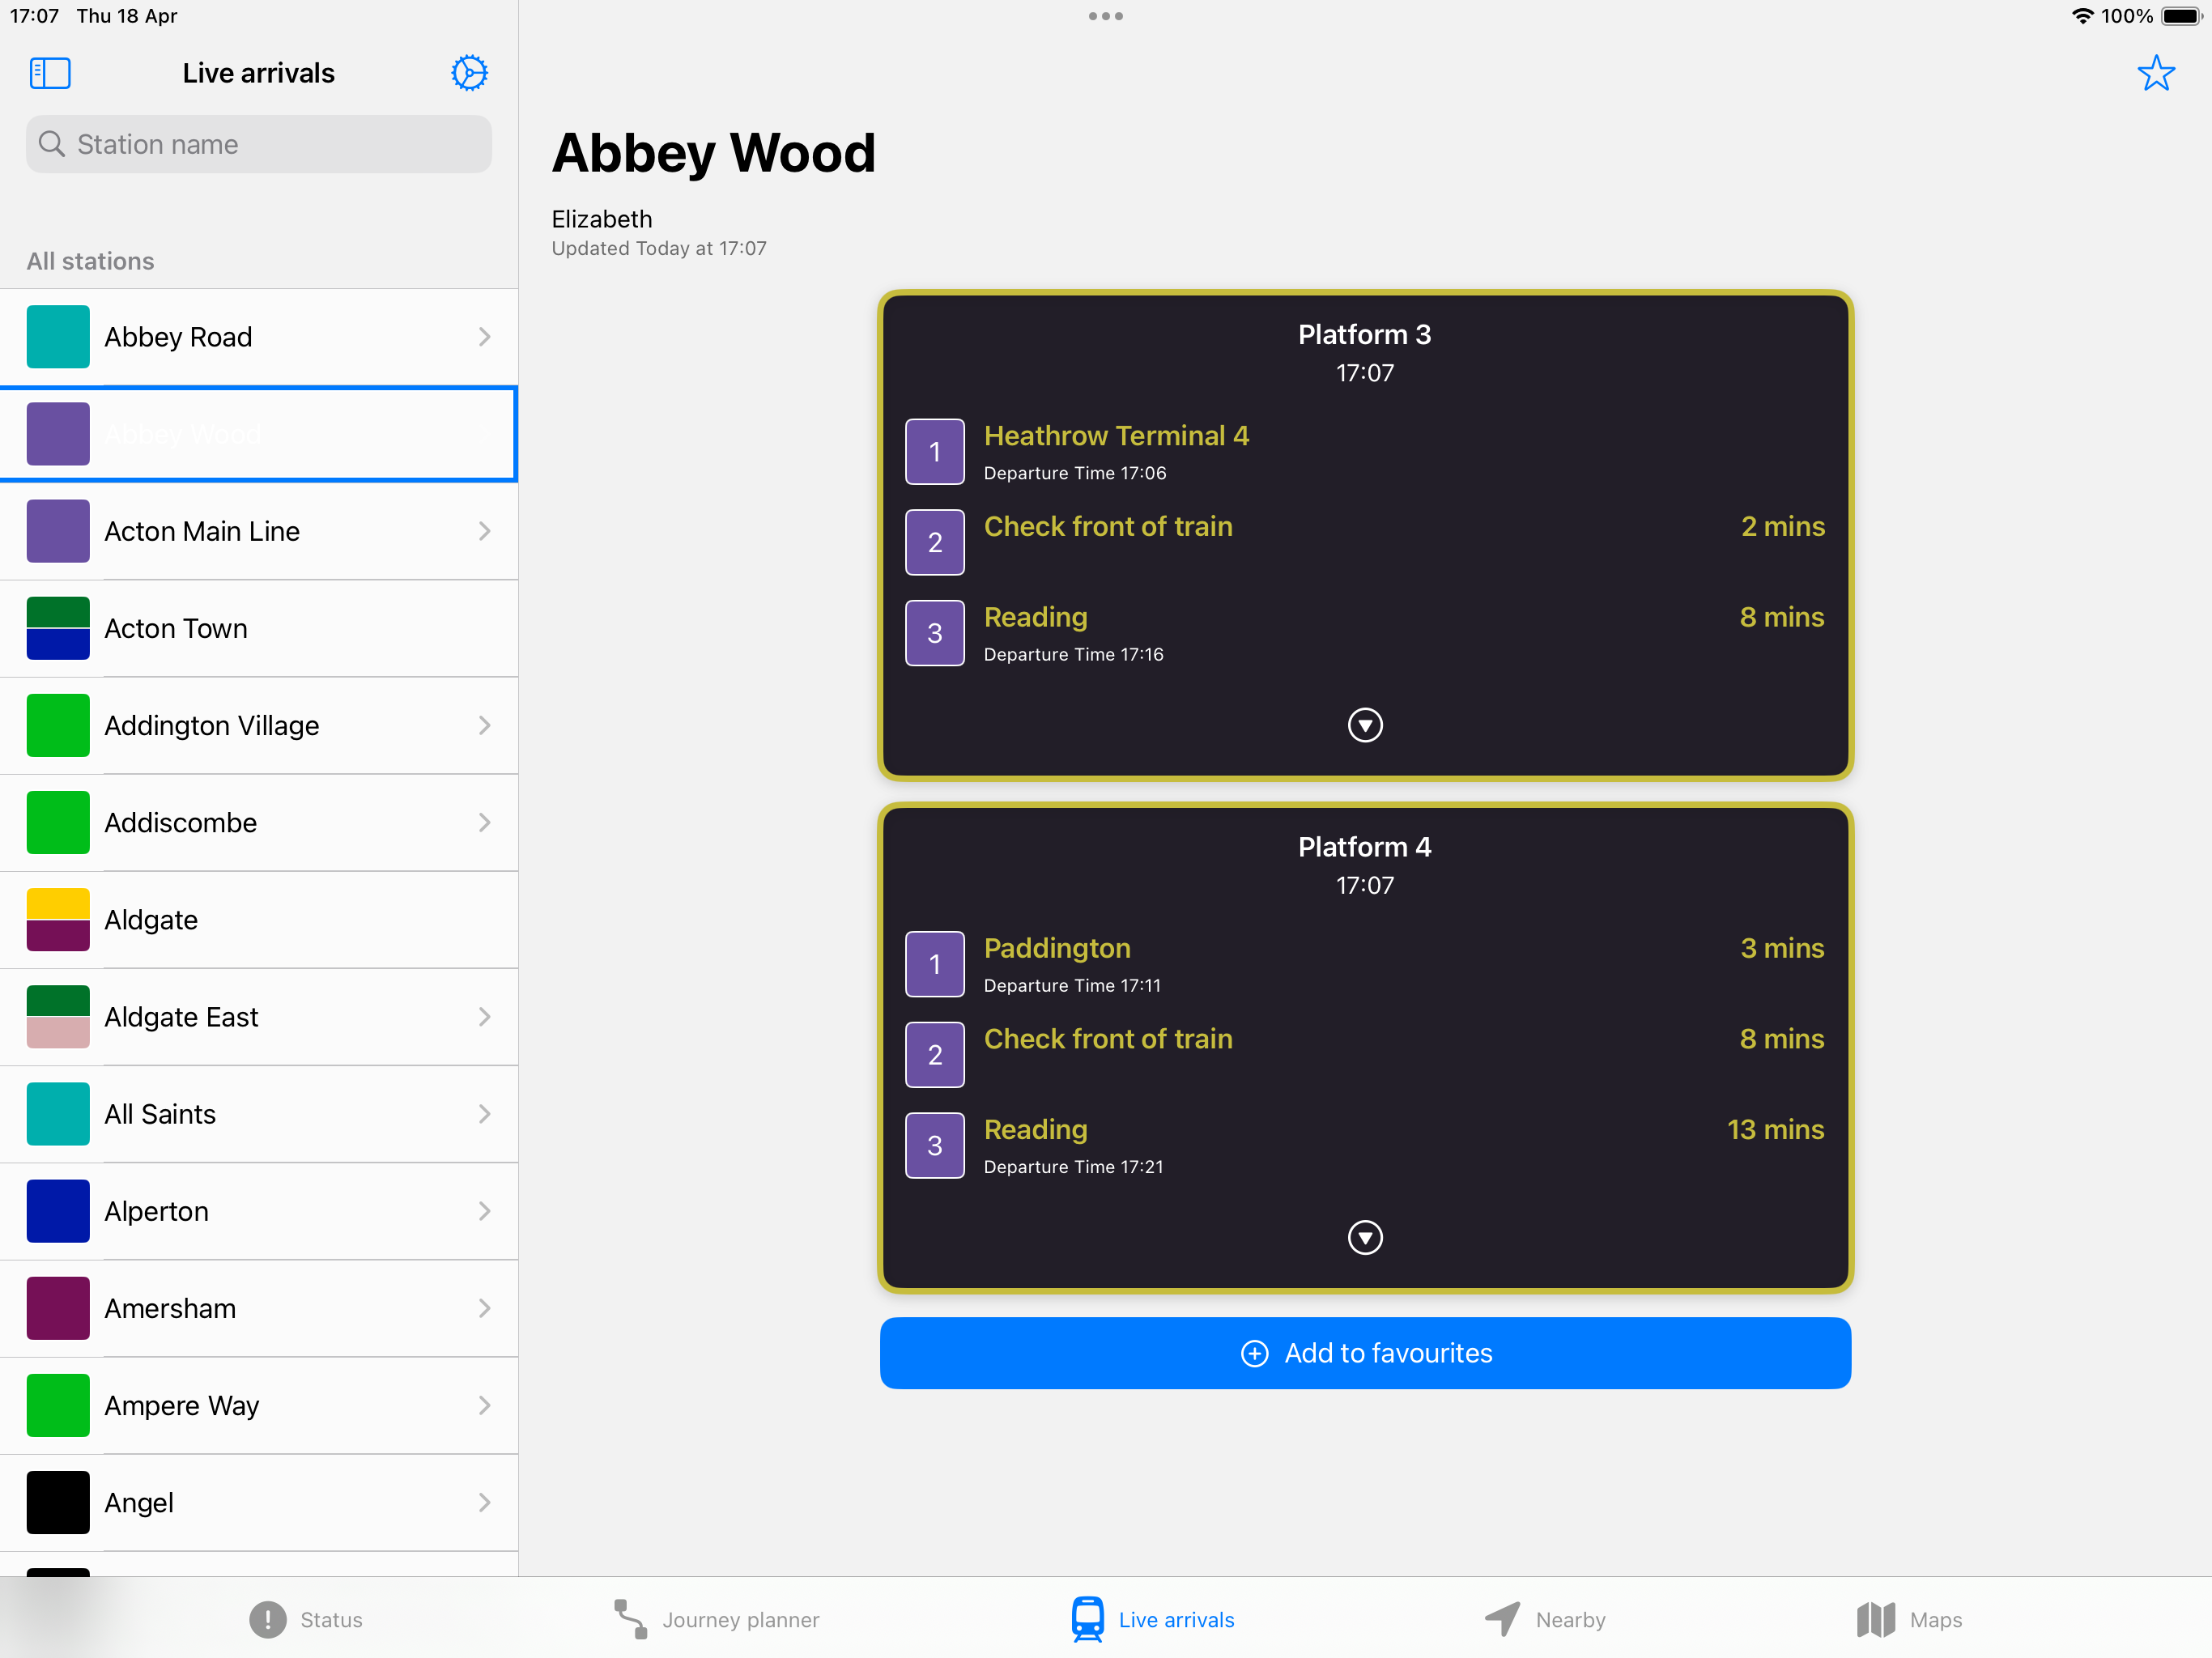Viewport: 2212px width, 1658px height.
Task: Tap the star favourite icon
Action: tap(2156, 73)
